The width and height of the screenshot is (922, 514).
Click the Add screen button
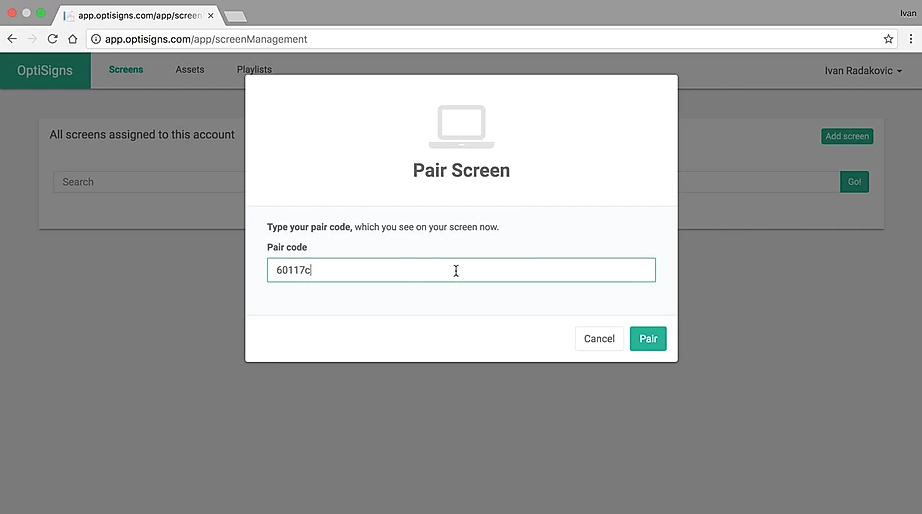846,136
